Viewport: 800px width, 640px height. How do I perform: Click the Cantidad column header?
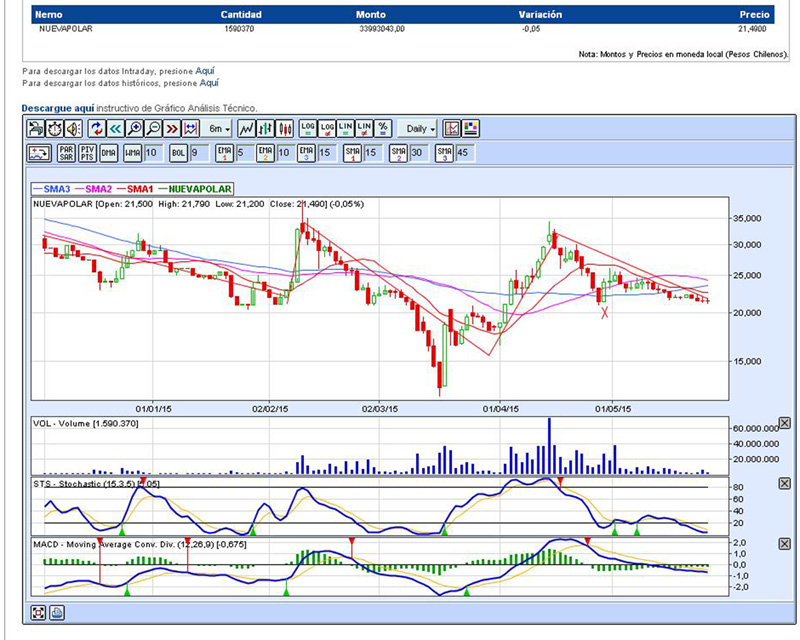coord(241,15)
